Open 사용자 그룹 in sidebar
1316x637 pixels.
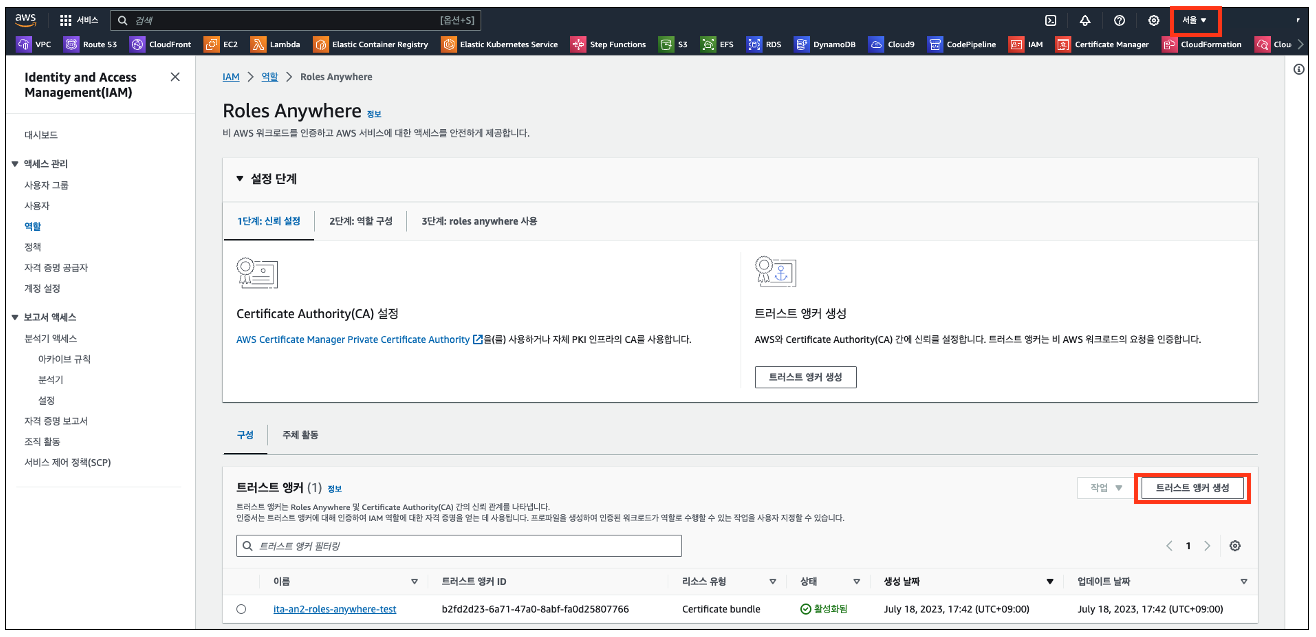click(x=46, y=185)
